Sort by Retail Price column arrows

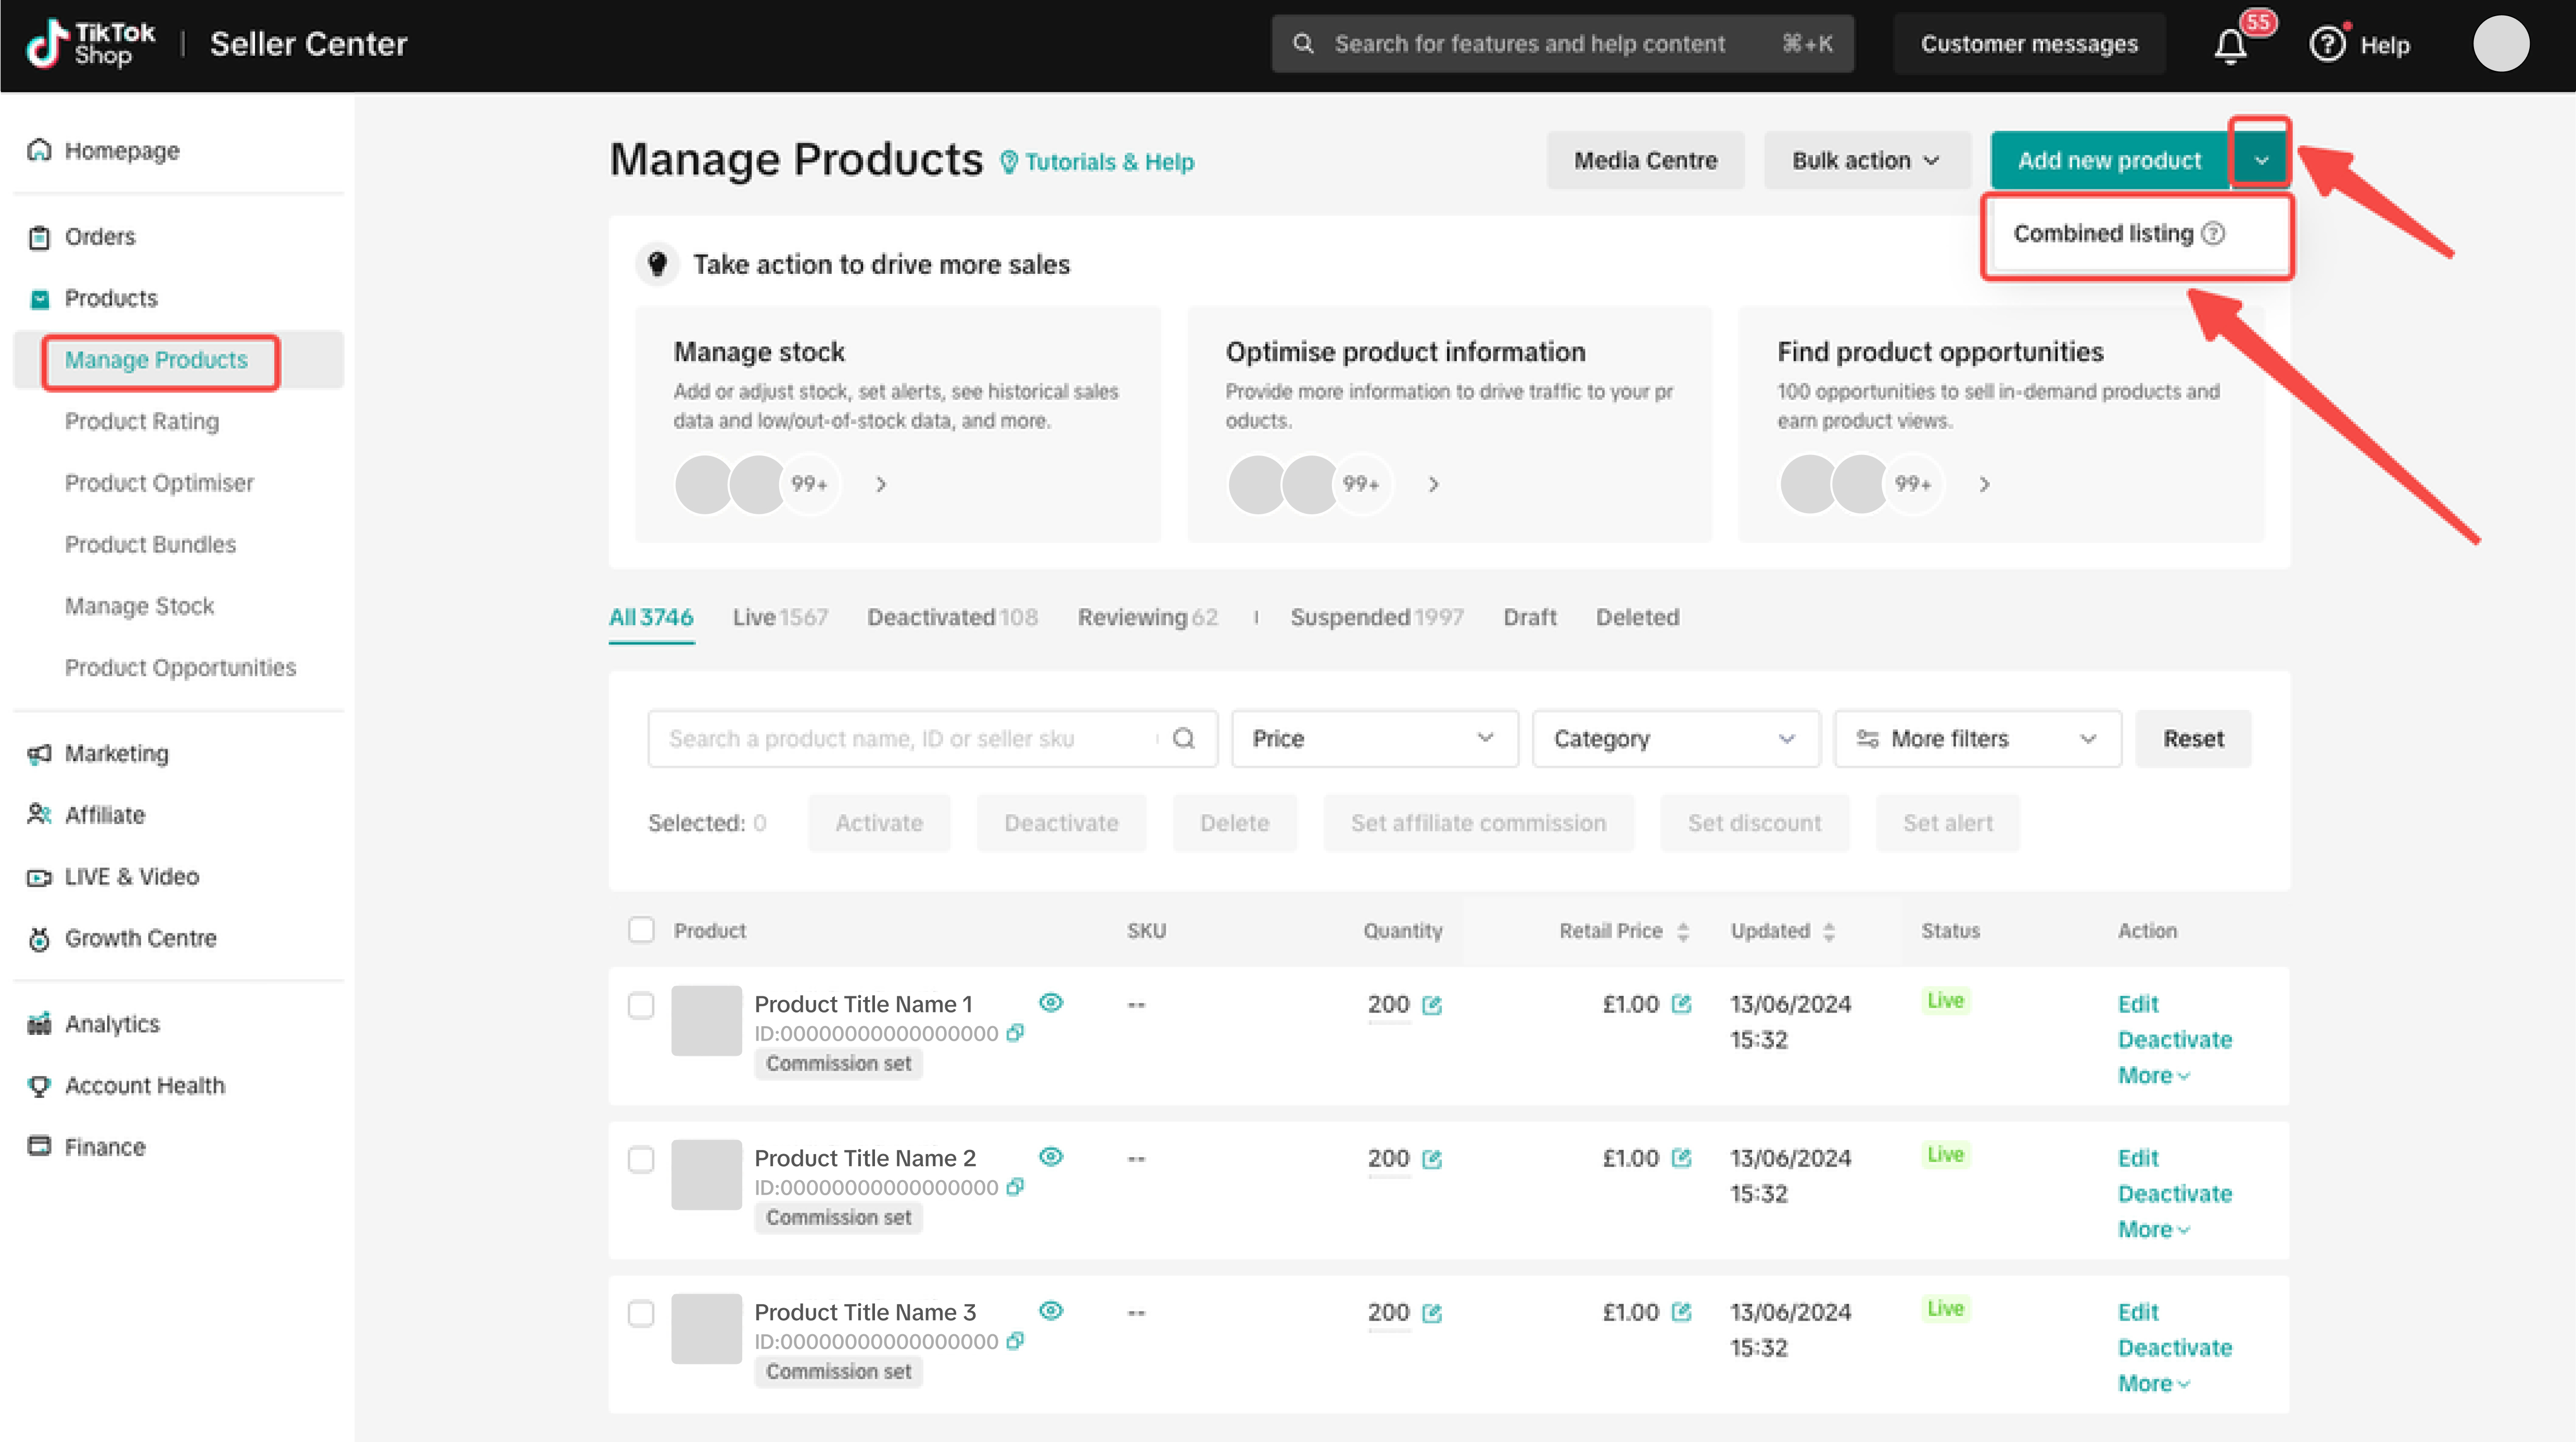click(1683, 932)
